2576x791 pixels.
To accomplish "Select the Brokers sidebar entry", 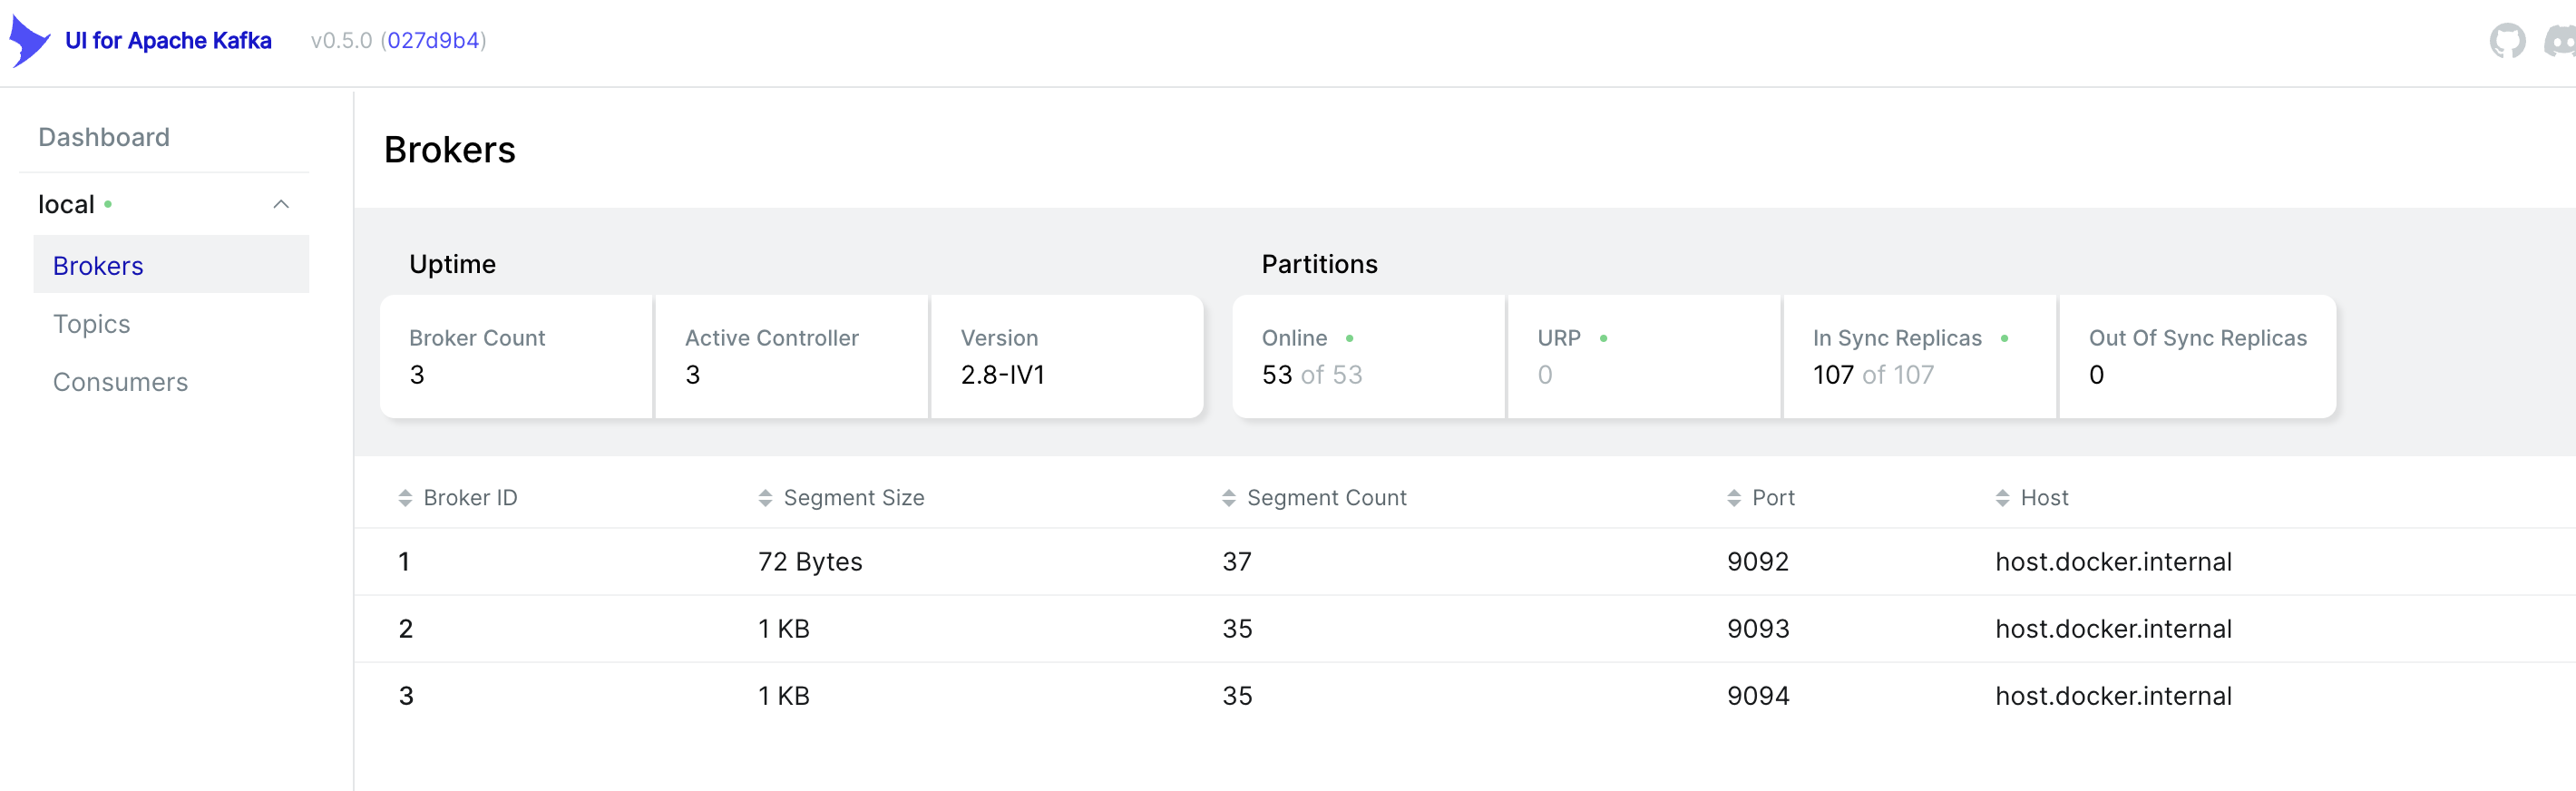I will coord(97,265).
